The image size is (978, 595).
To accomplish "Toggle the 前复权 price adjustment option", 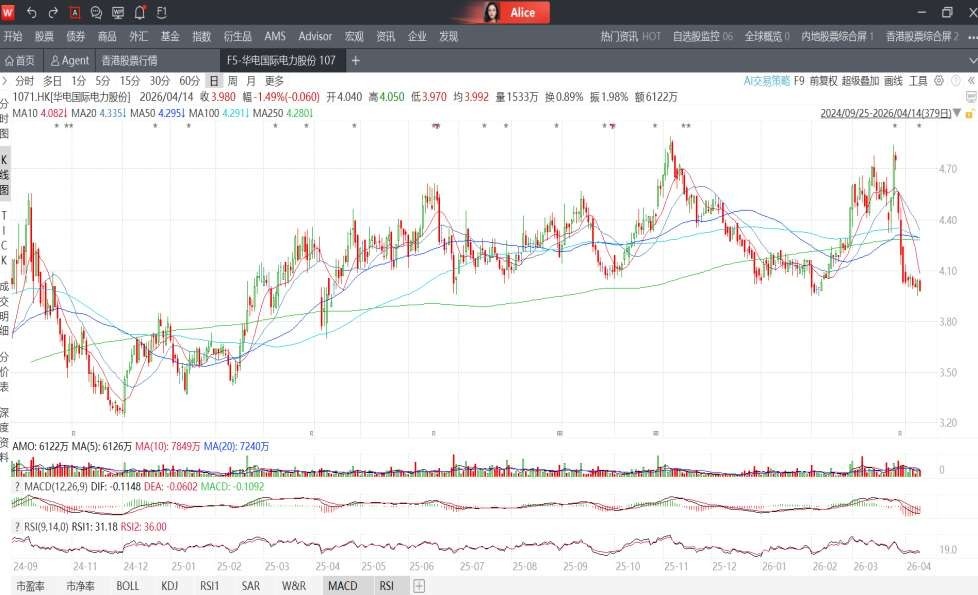I will pyautogui.click(x=823, y=81).
